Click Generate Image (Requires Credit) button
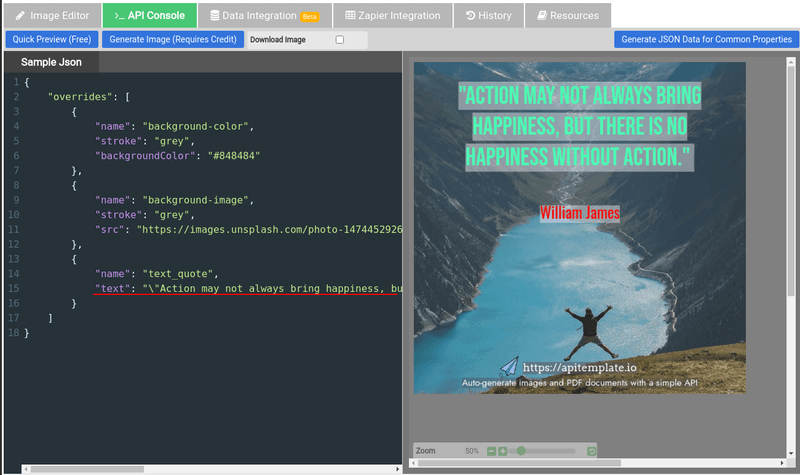This screenshot has width=800, height=475. [x=173, y=39]
